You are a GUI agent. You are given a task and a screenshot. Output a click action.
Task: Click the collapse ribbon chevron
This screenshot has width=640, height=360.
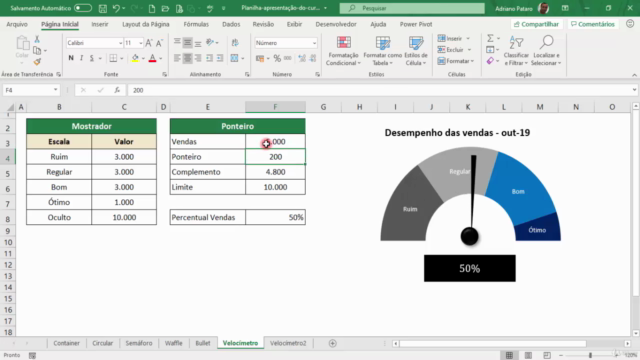point(634,75)
